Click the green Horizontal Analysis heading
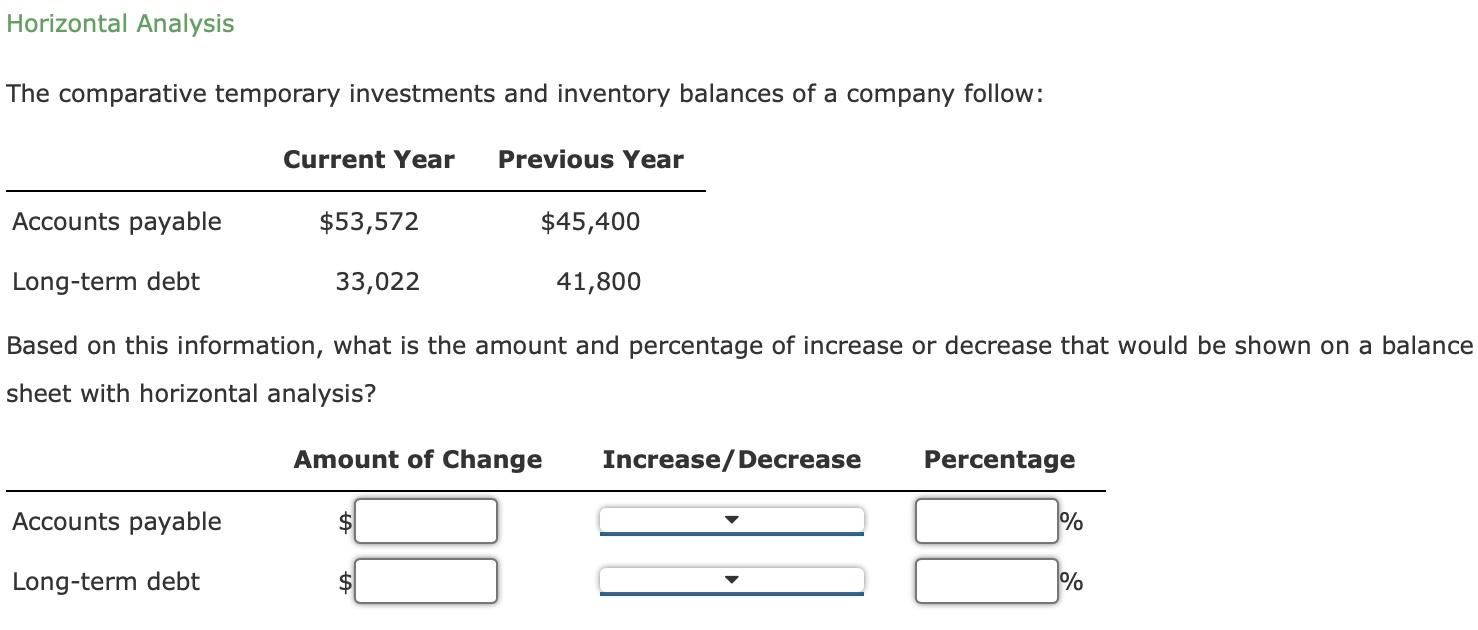Viewport: 1478px width, 630px height. (120, 23)
